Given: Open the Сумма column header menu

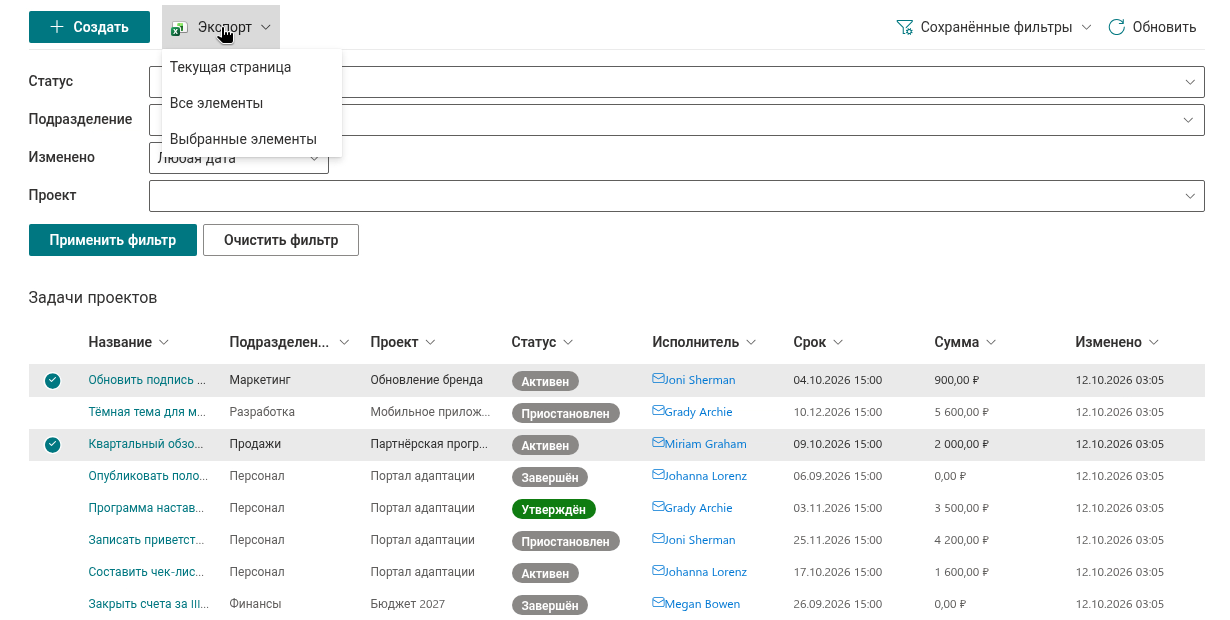Looking at the screenshot, I should 991,342.
